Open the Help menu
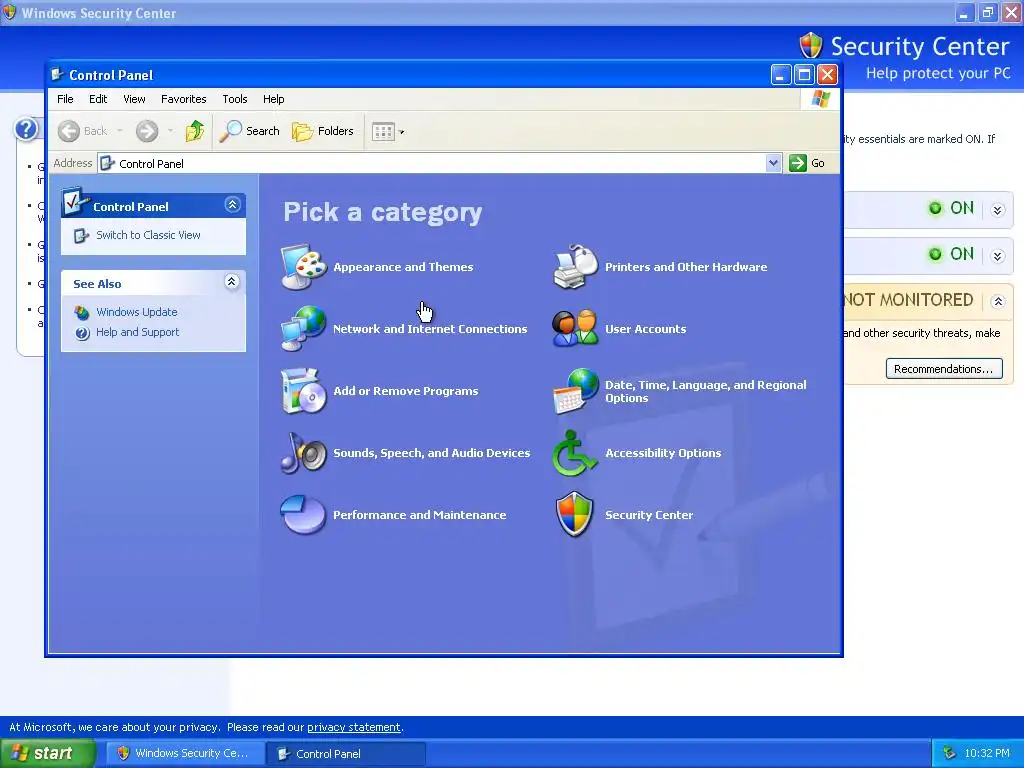 click(274, 99)
